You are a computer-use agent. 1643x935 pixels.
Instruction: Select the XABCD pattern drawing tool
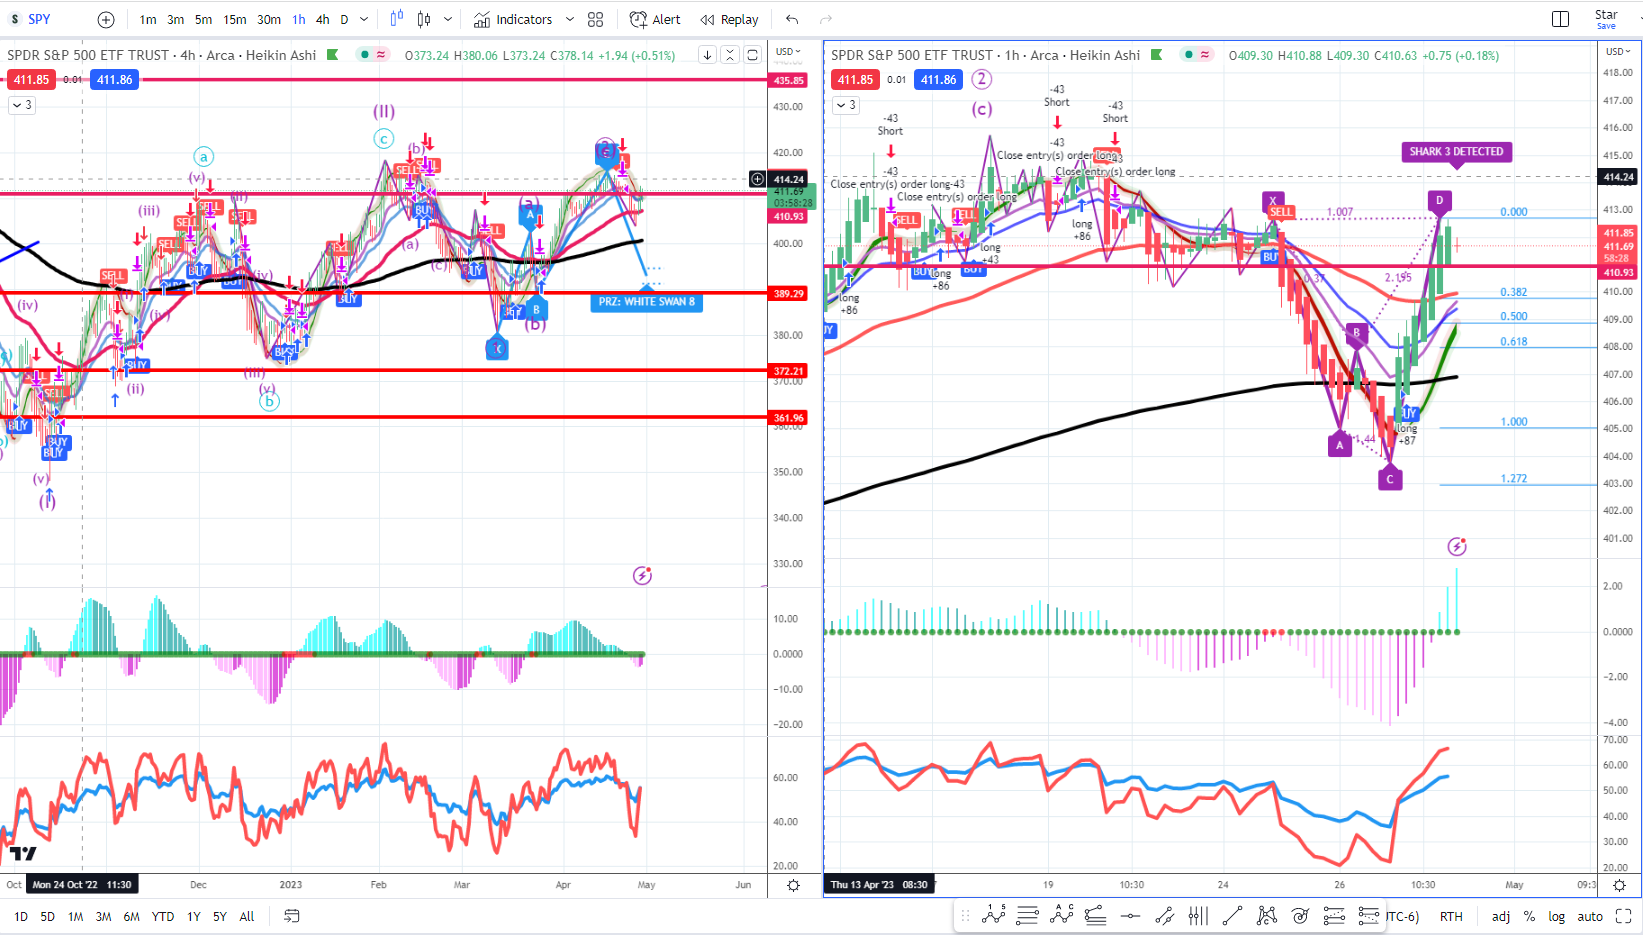click(x=1266, y=915)
